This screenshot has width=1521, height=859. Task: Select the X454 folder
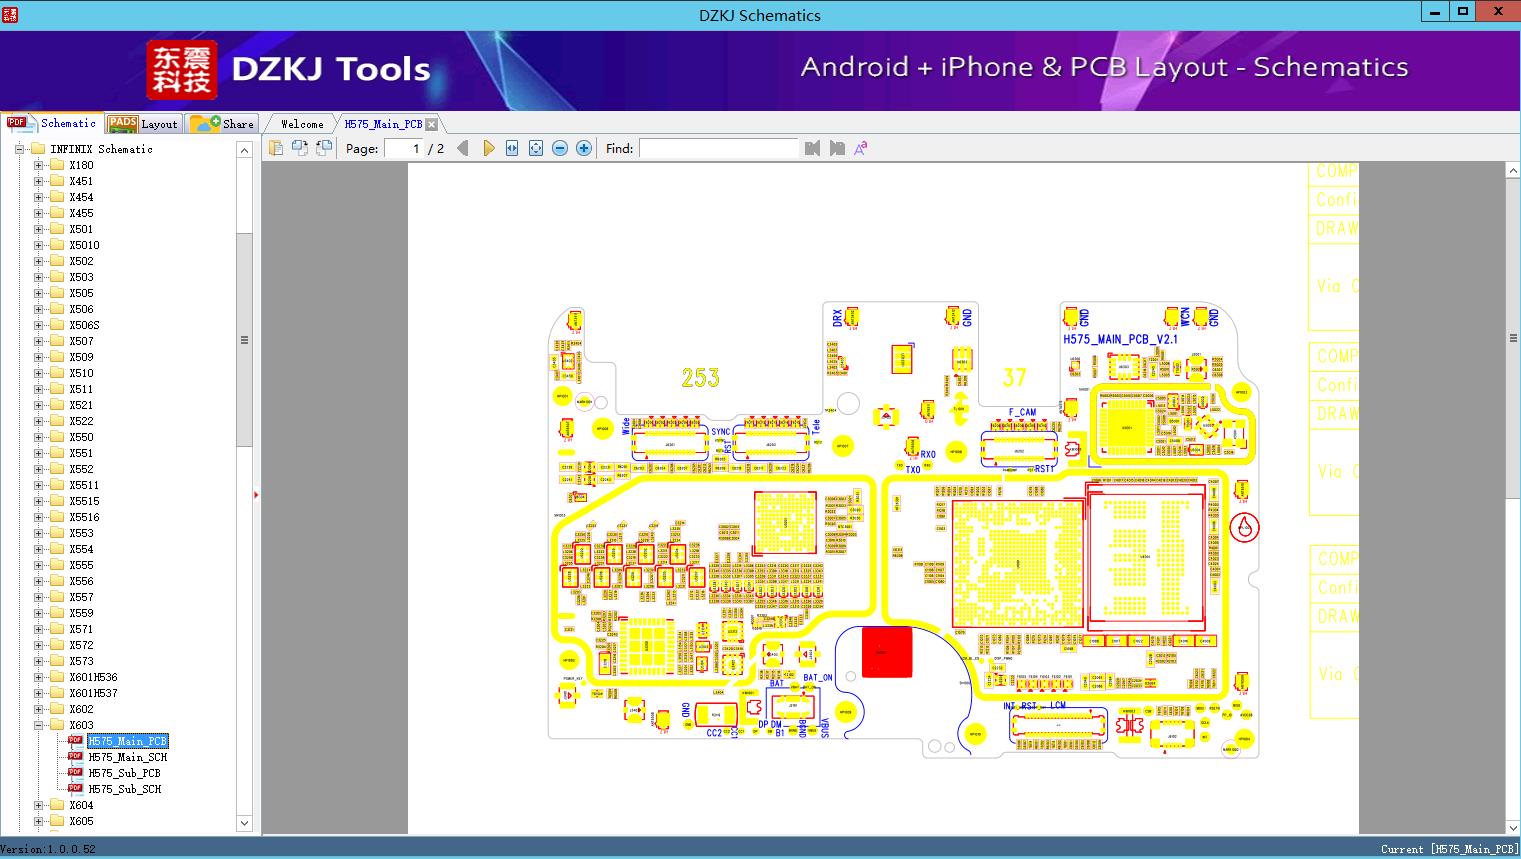[x=81, y=197]
